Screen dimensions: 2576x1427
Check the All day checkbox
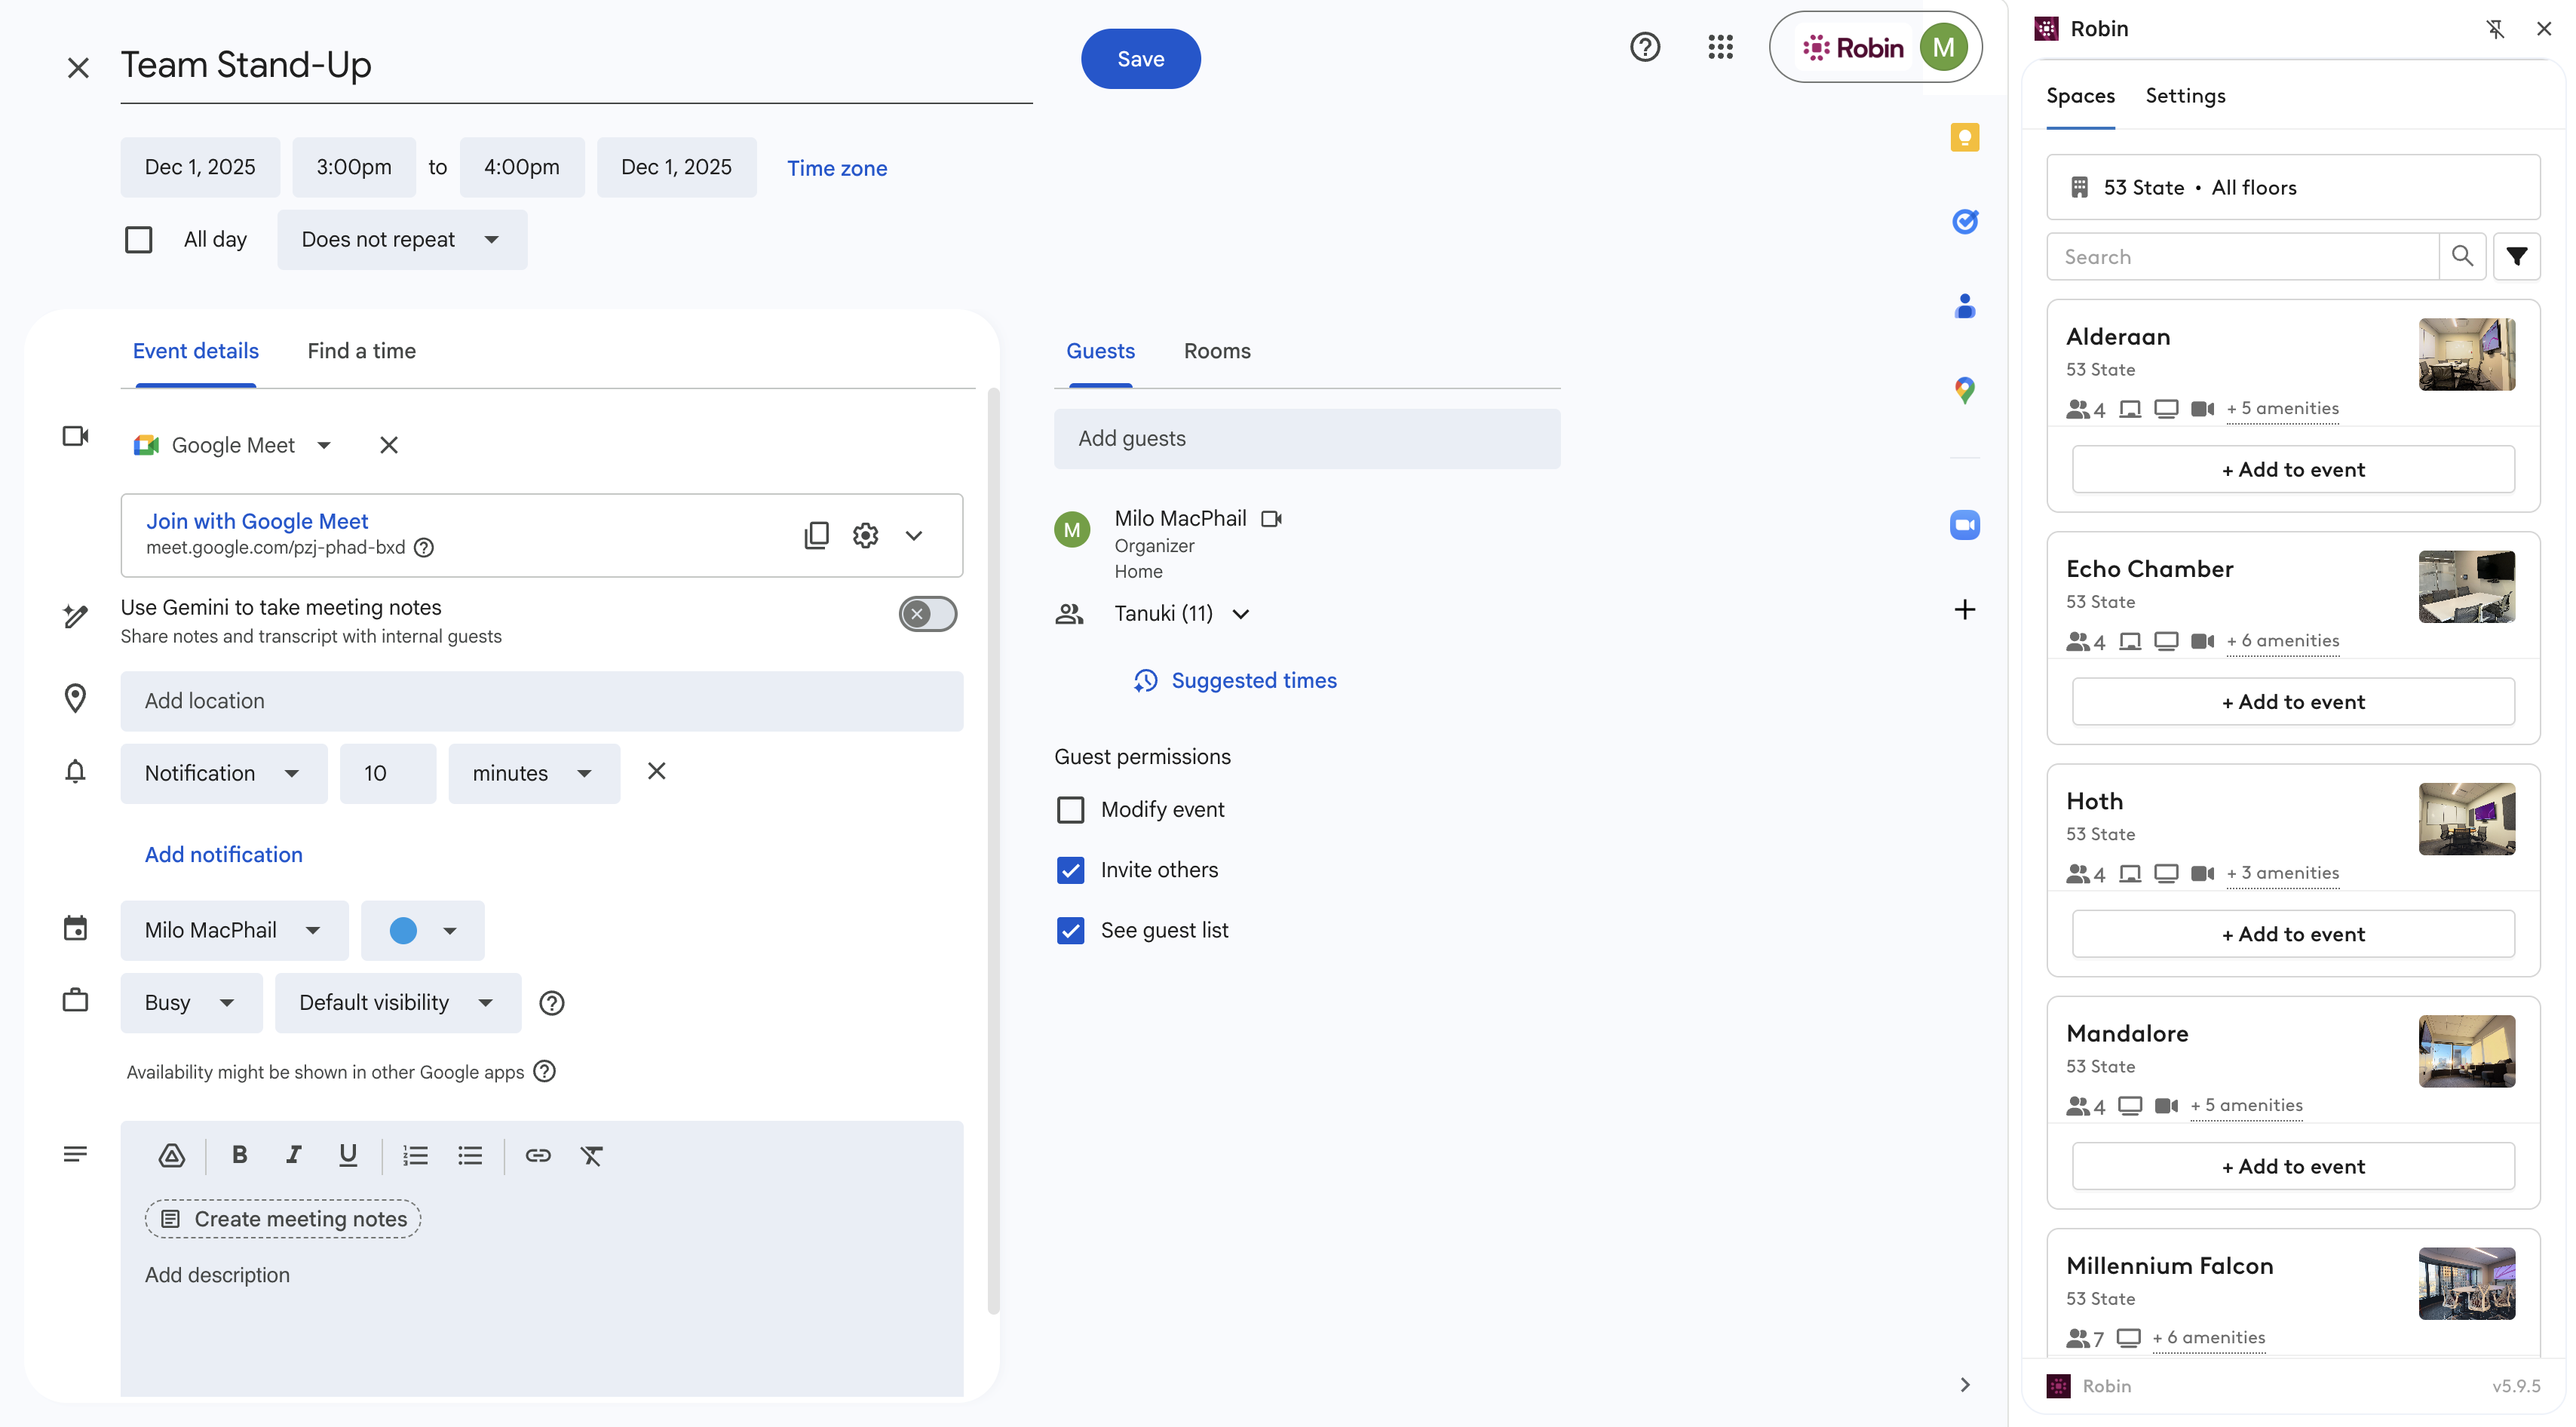(x=138, y=239)
